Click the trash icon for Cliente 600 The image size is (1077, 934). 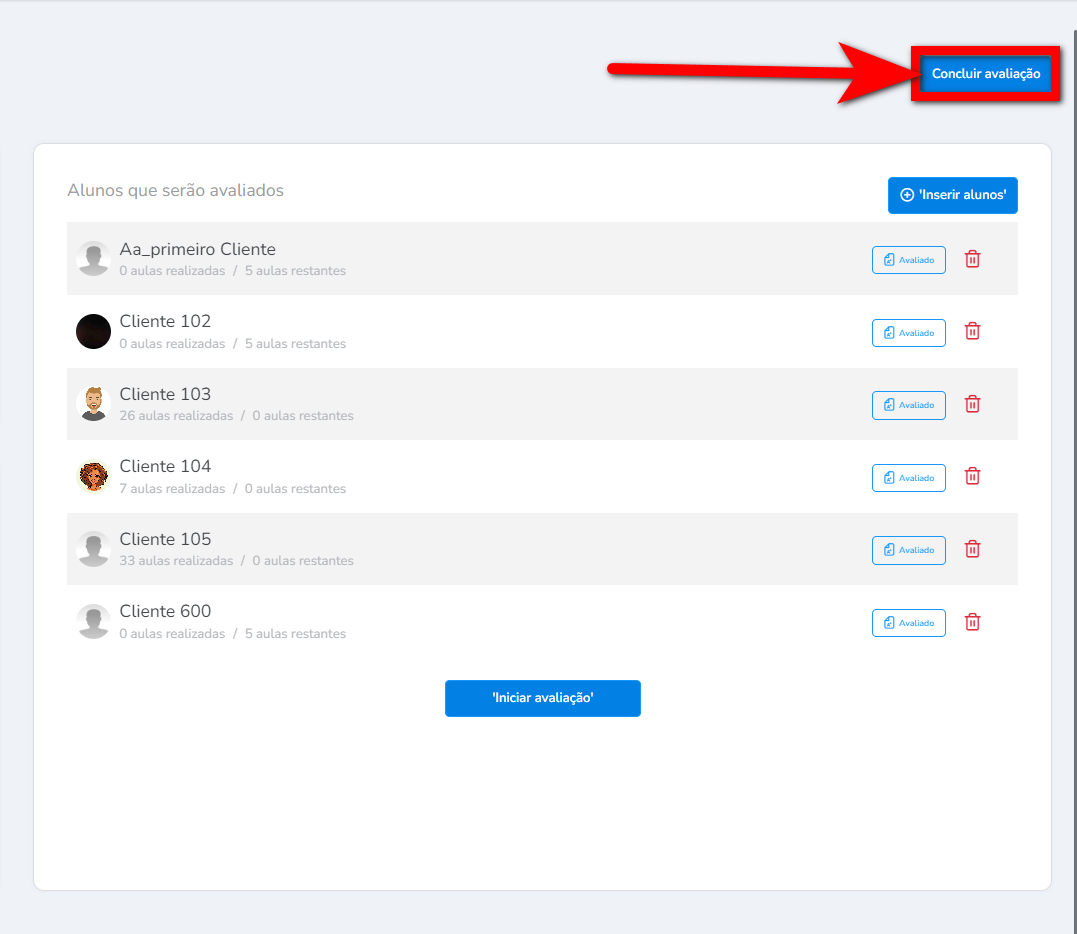[x=972, y=622]
